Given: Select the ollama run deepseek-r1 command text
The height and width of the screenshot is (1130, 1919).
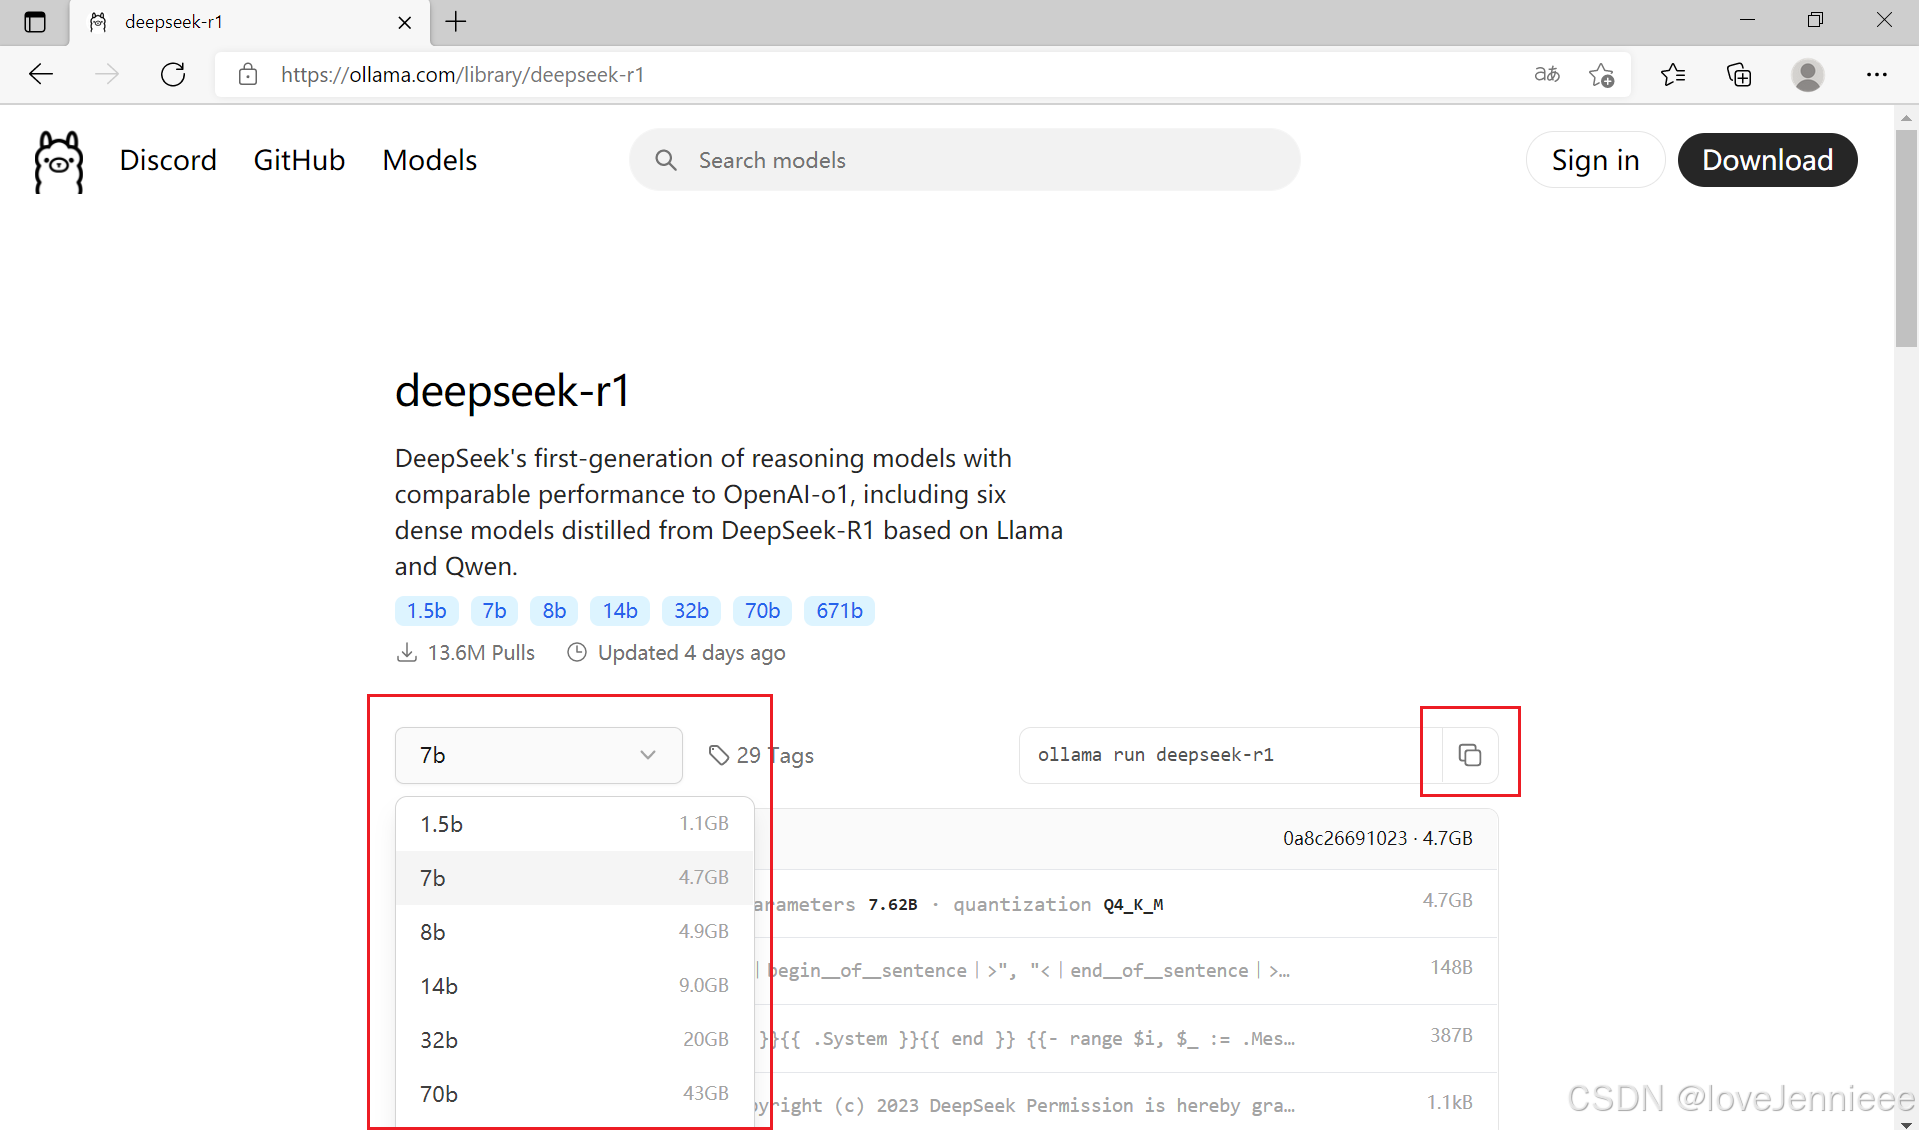Looking at the screenshot, I should 1155,755.
